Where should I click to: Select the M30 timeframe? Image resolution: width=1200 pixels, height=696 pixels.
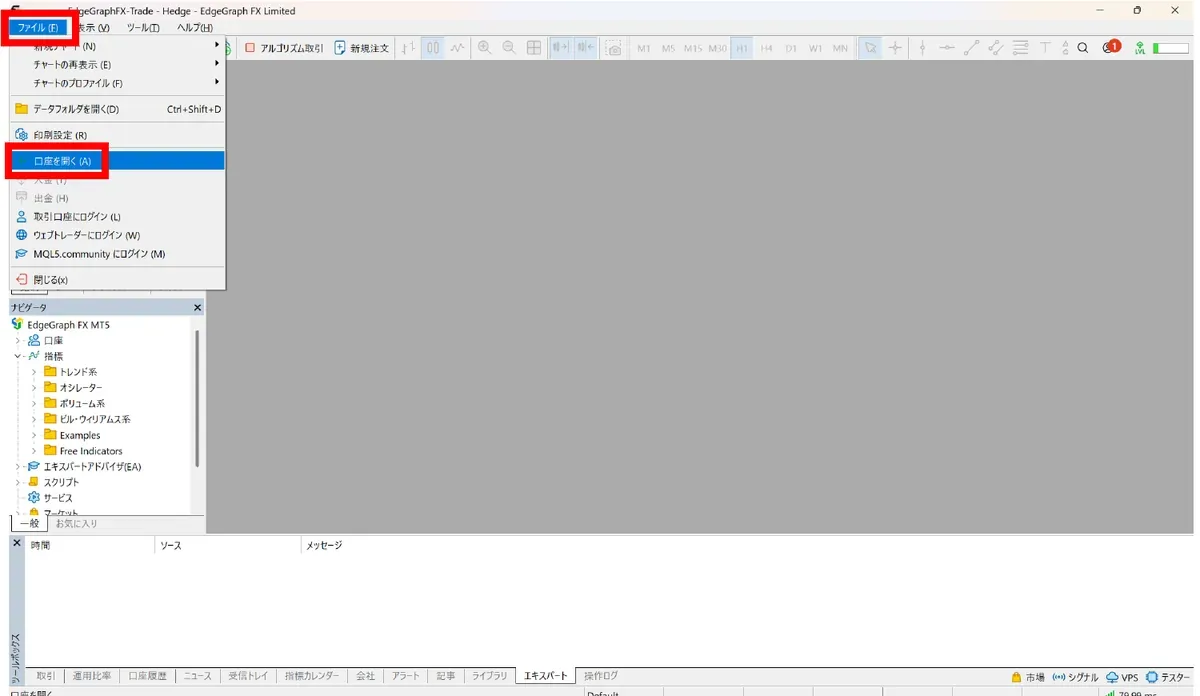(718, 48)
